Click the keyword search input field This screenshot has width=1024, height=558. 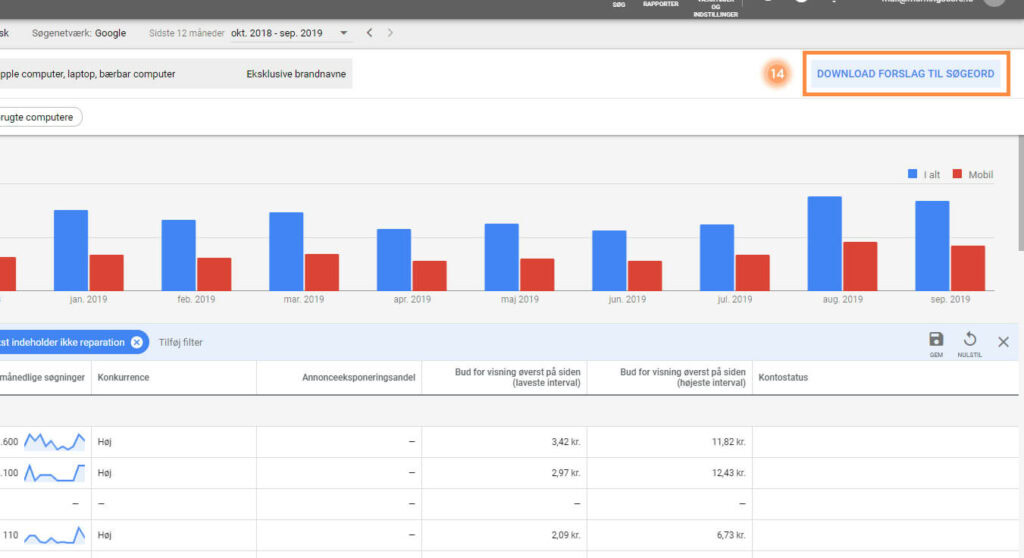coord(90,74)
